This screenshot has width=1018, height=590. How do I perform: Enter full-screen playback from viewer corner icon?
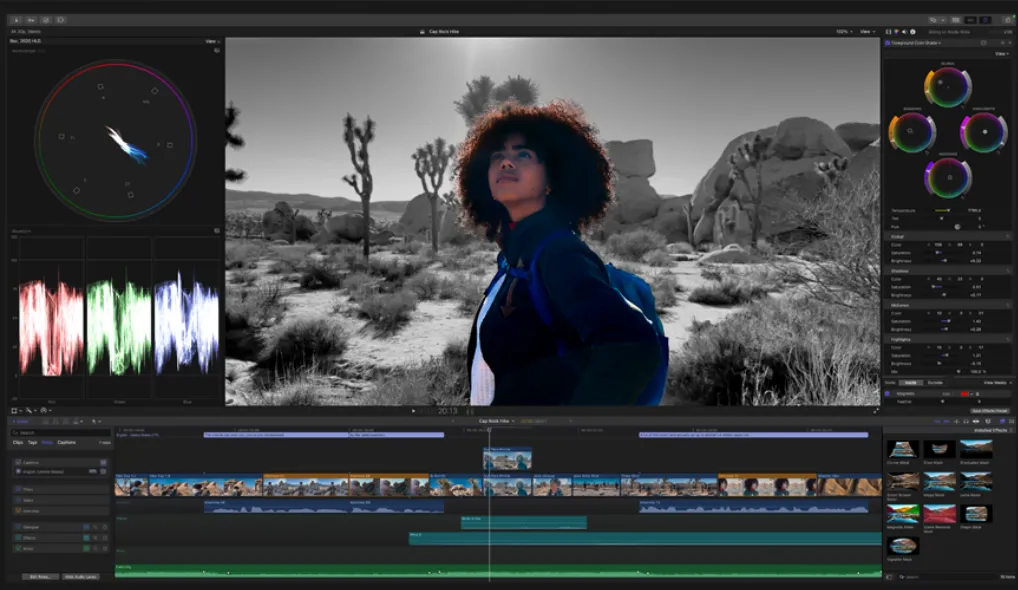coord(876,411)
